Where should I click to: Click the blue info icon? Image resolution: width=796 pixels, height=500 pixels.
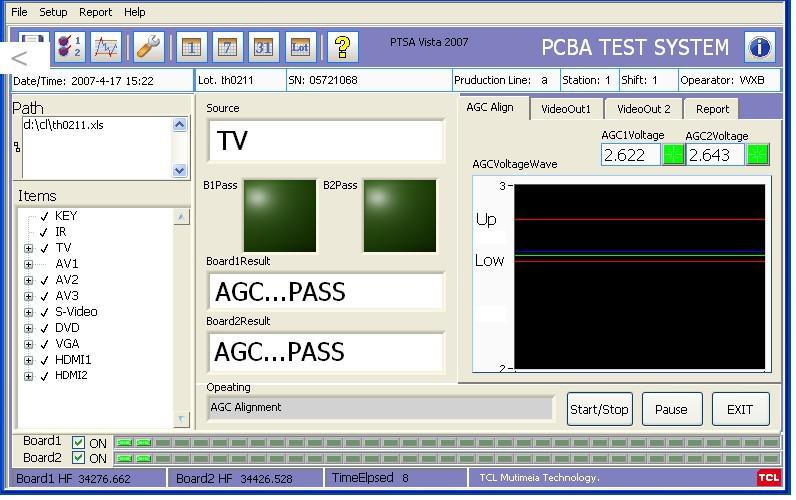click(x=759, y=47)
